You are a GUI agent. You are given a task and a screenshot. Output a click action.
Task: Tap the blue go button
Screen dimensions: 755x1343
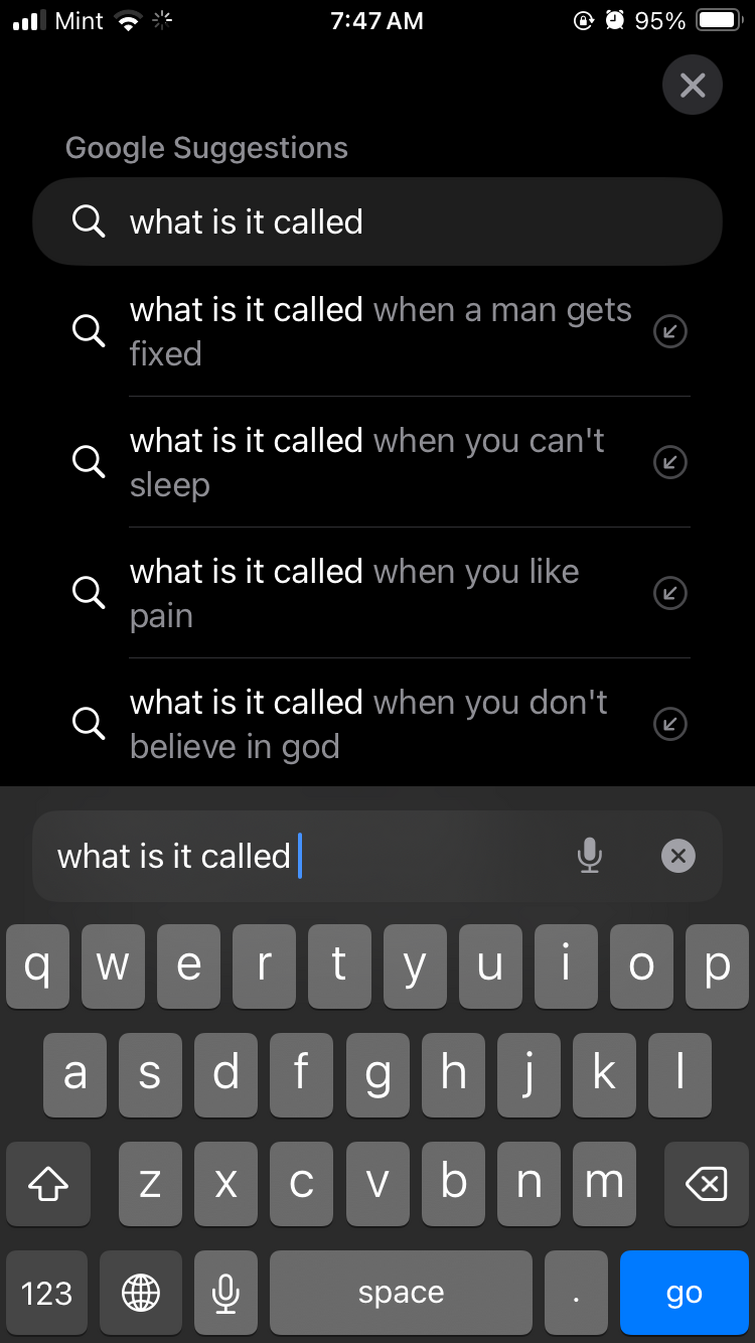[684, 1292]
